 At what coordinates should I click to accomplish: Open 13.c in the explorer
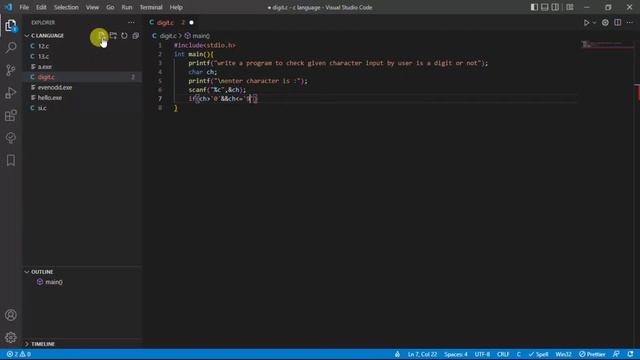pos(82,56)
